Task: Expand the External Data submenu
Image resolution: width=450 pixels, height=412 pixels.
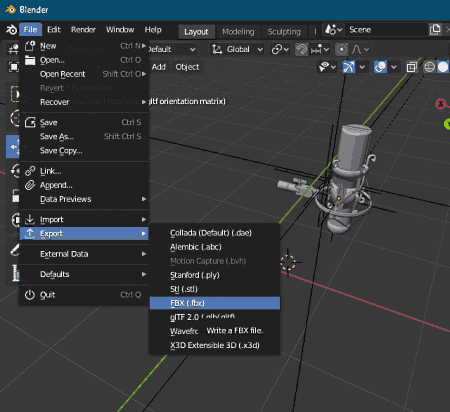Action: tap(84, 254)
